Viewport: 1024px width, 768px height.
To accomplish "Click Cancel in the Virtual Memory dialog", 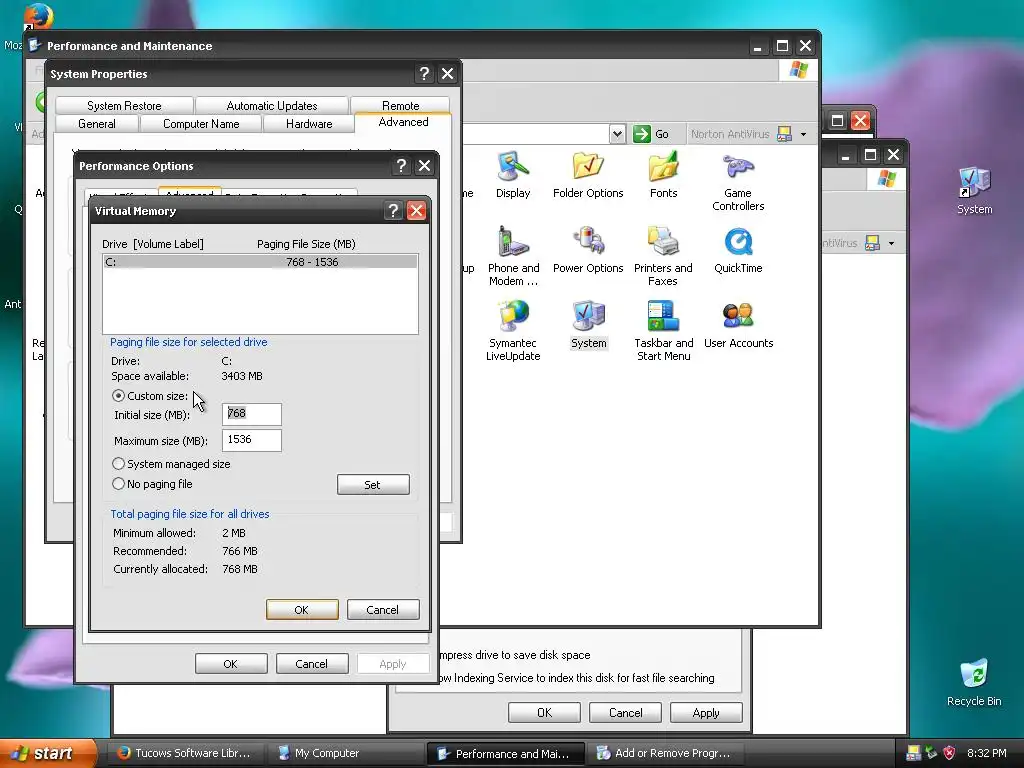I will 383,610.
